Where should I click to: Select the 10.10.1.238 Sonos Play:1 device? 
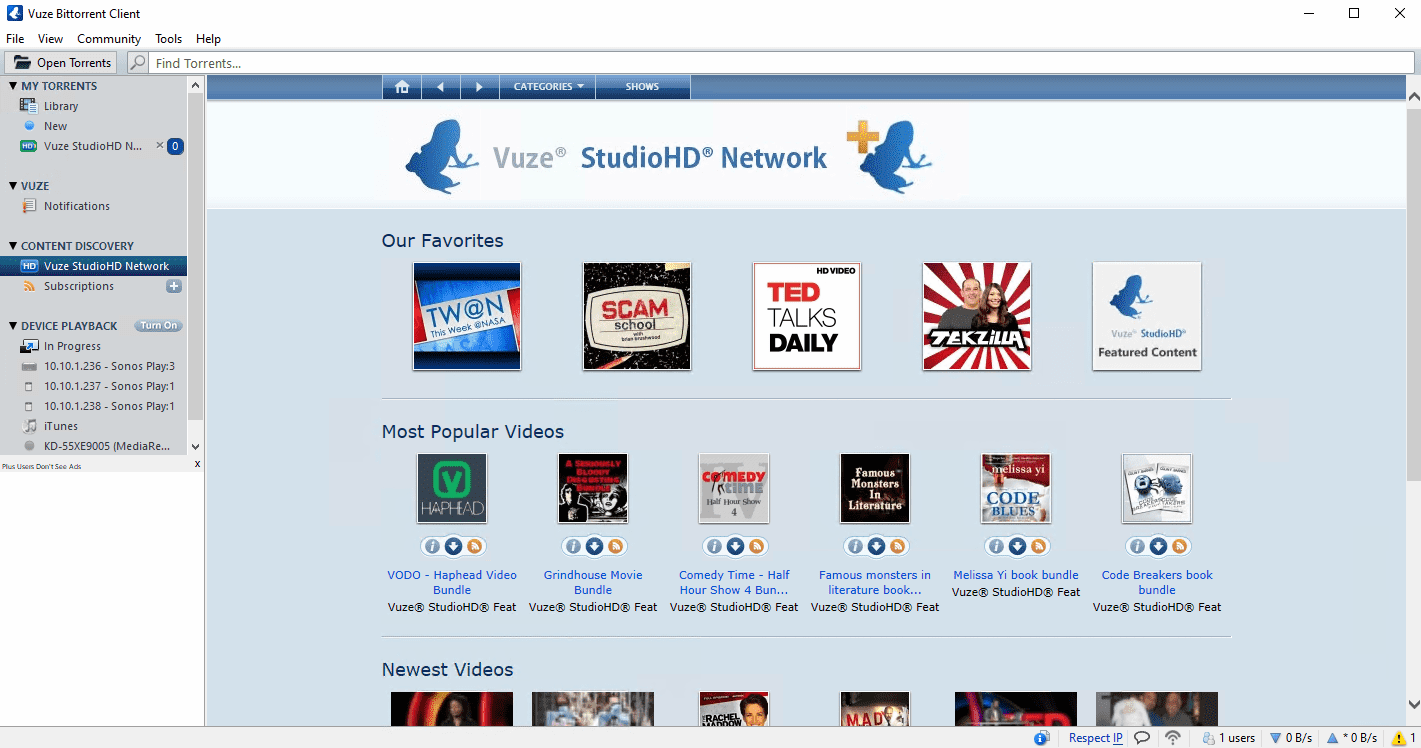(93, 406)
